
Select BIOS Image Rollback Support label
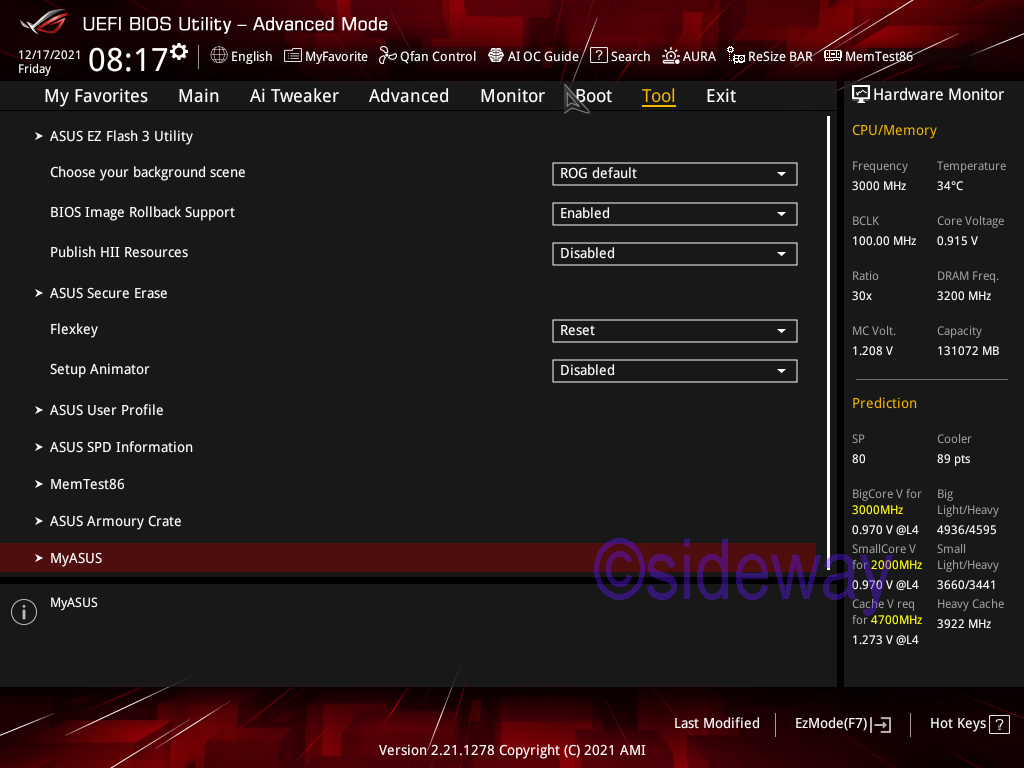click(x=142, y=212)
